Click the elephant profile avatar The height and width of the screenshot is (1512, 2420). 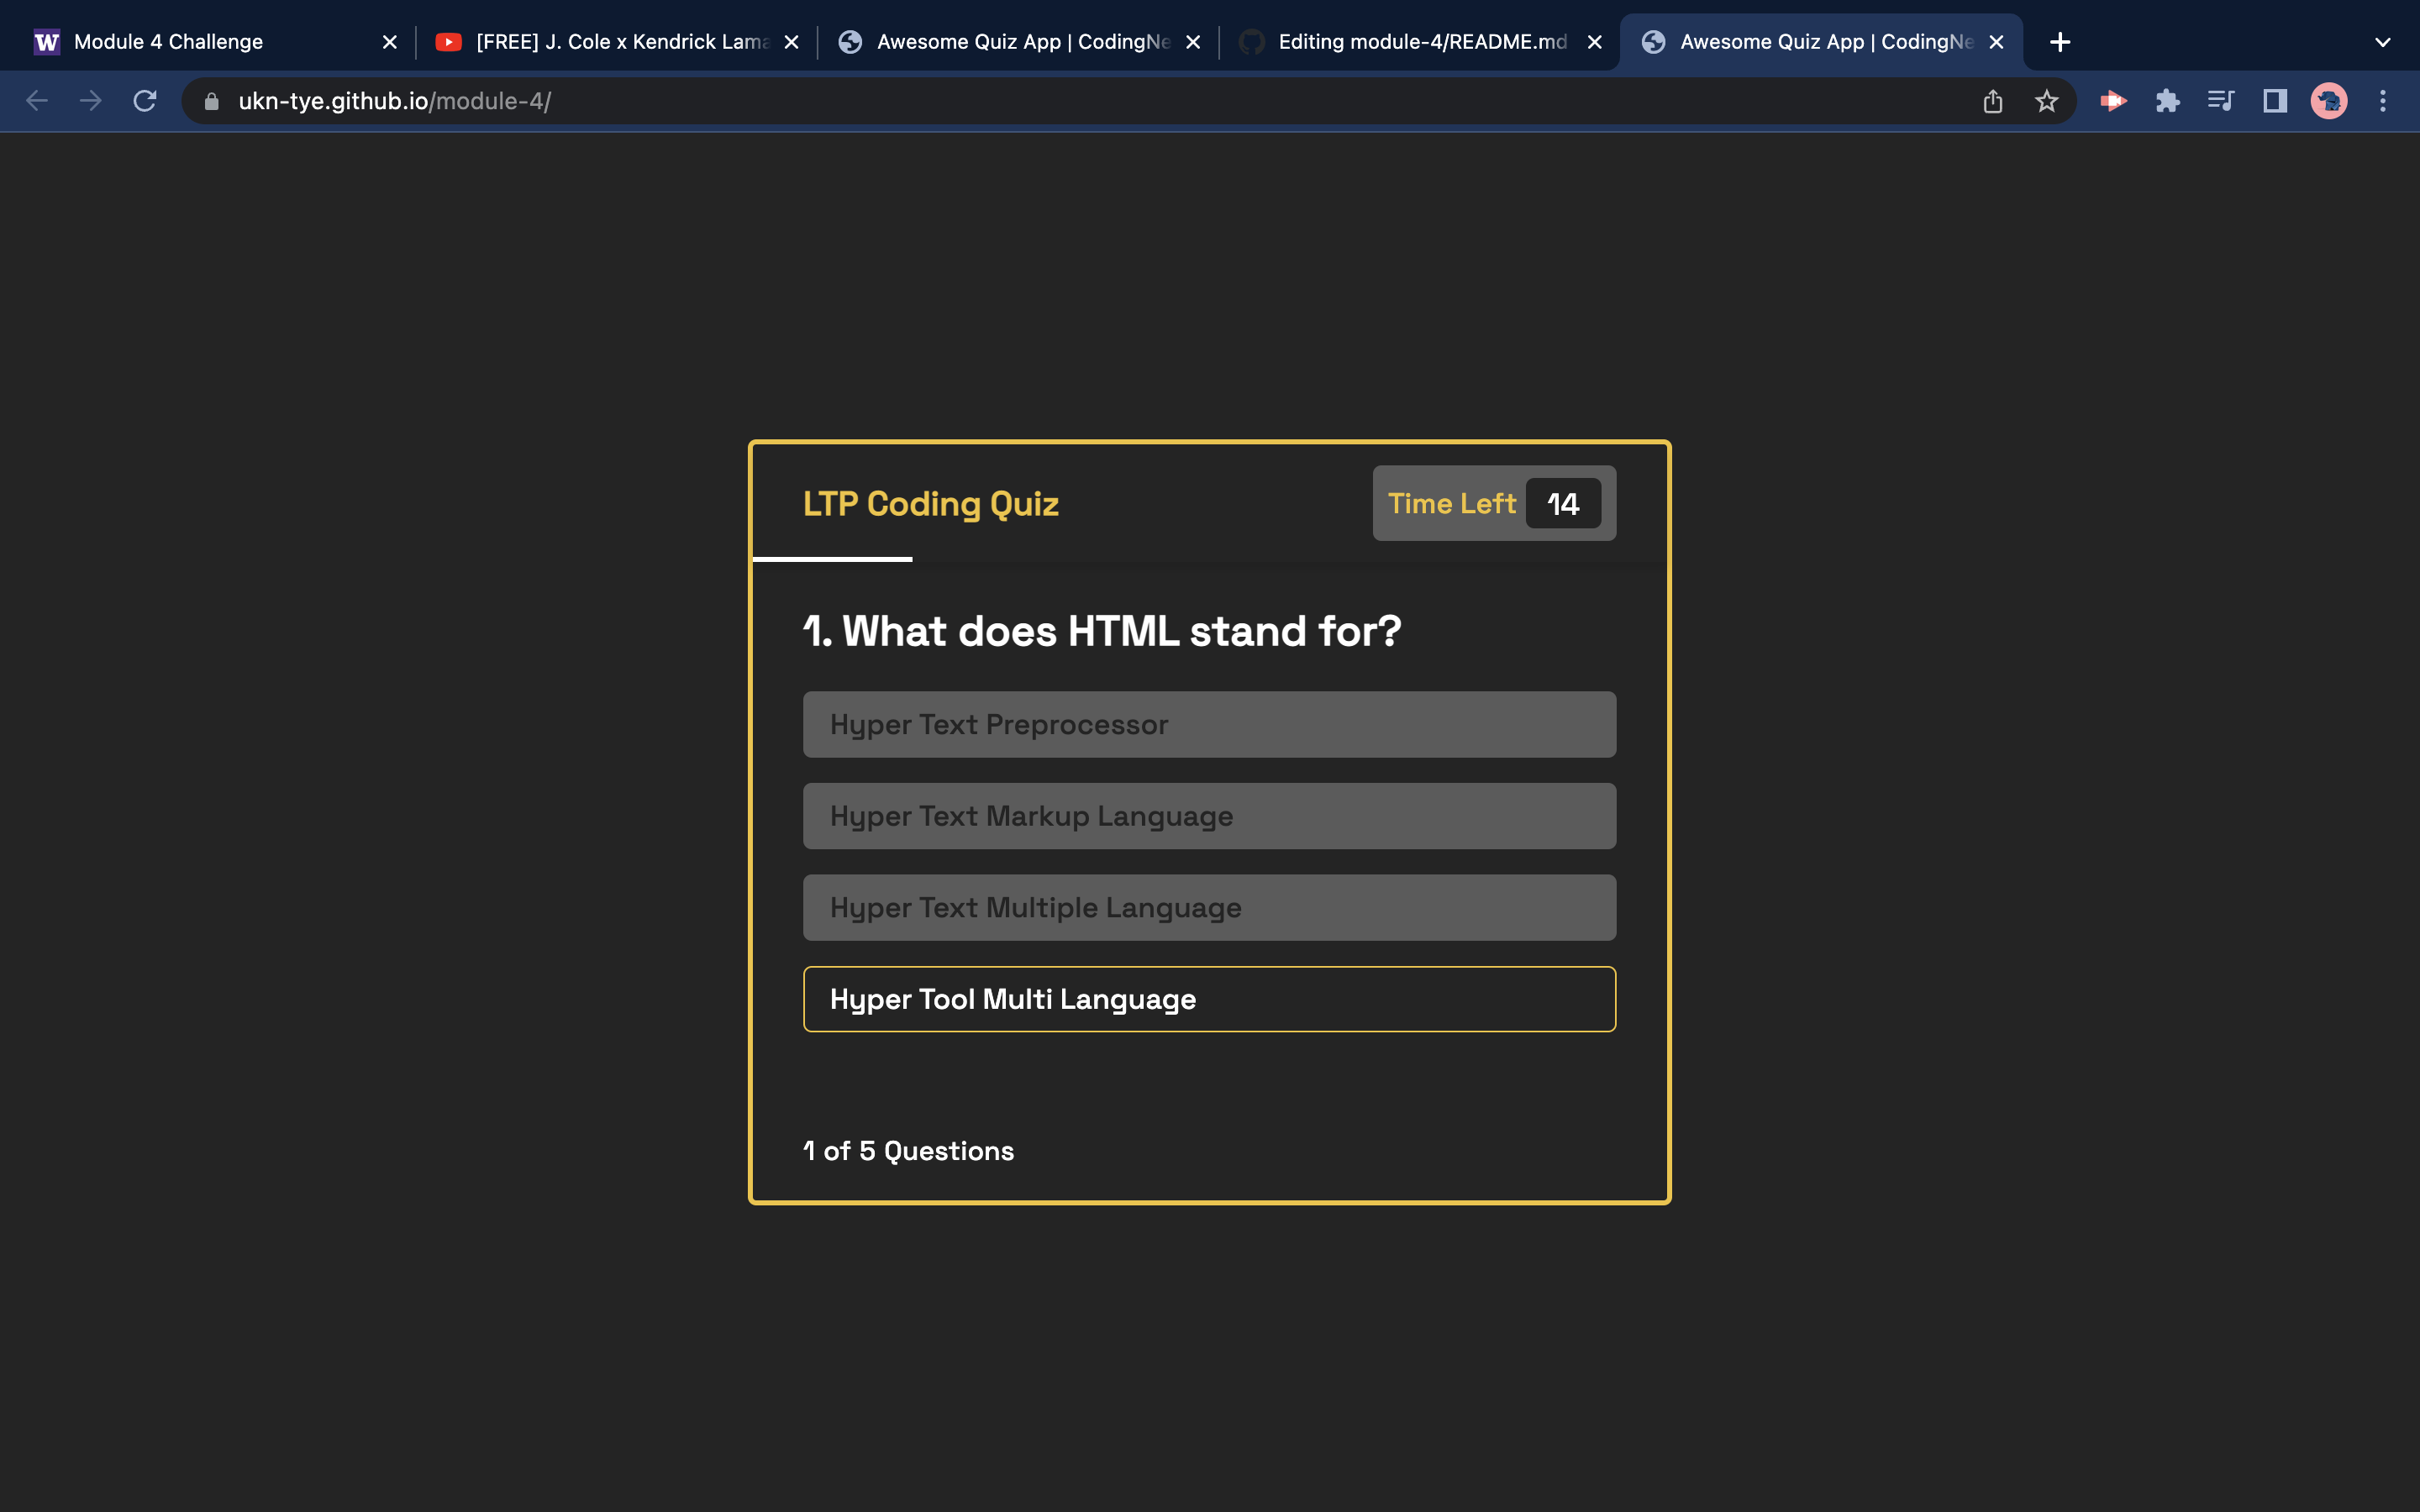2329,101
